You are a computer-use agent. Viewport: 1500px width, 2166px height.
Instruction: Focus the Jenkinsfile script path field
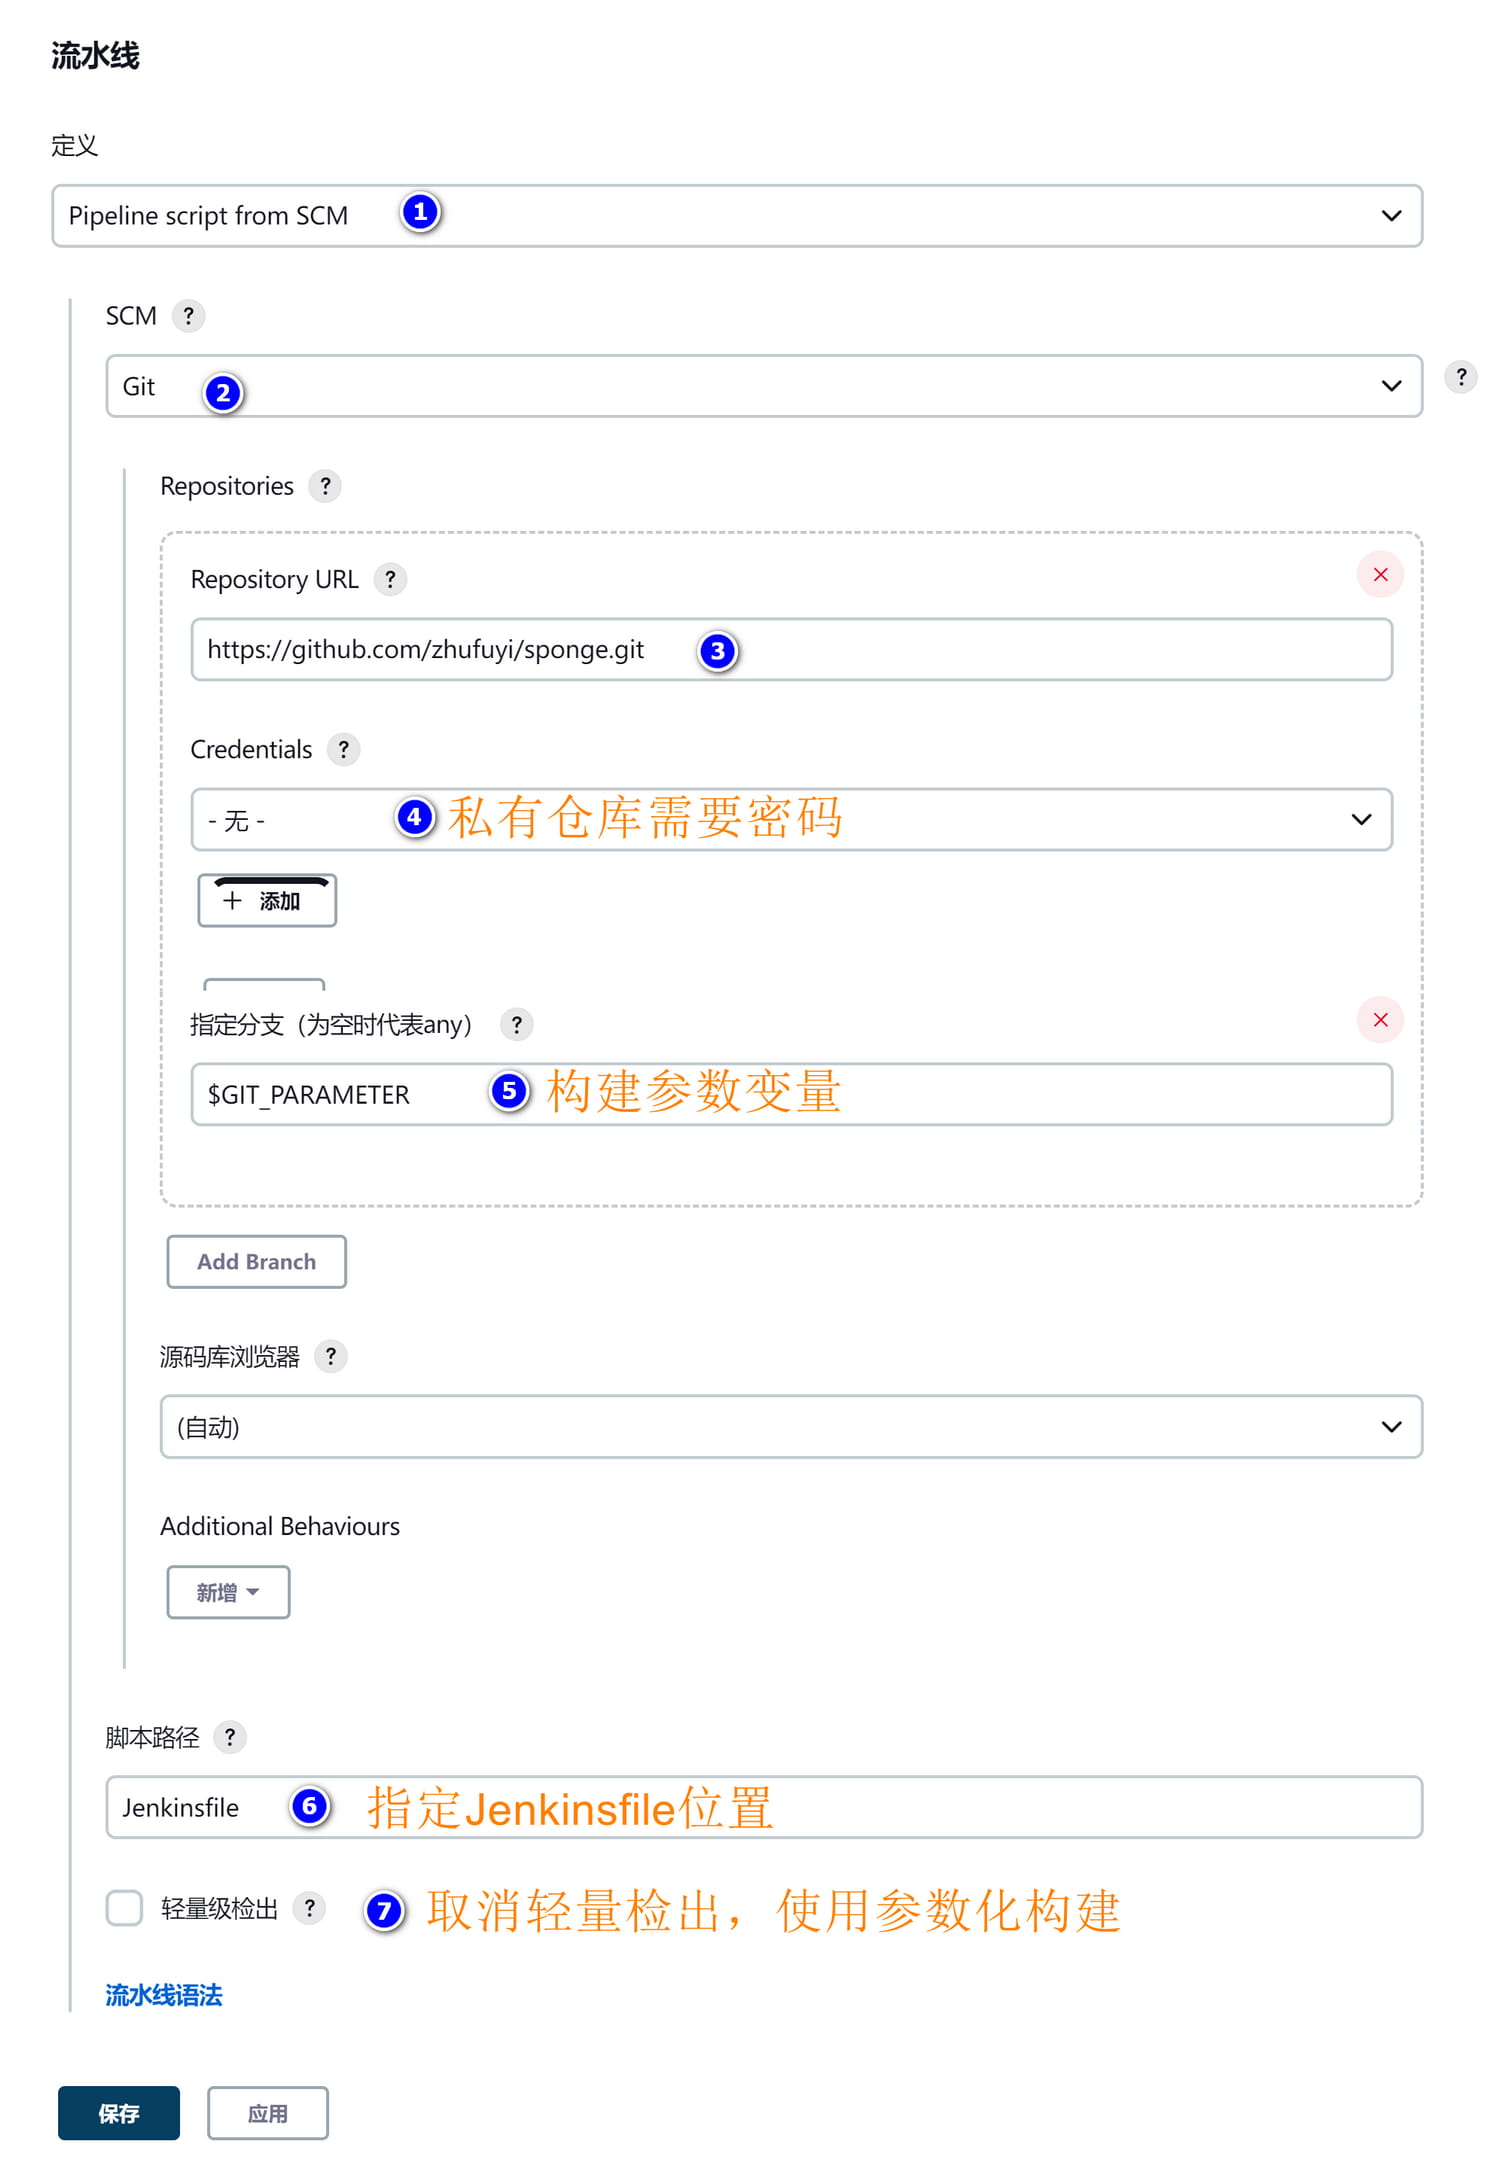pyautogui.click(x=764, y=1807)
